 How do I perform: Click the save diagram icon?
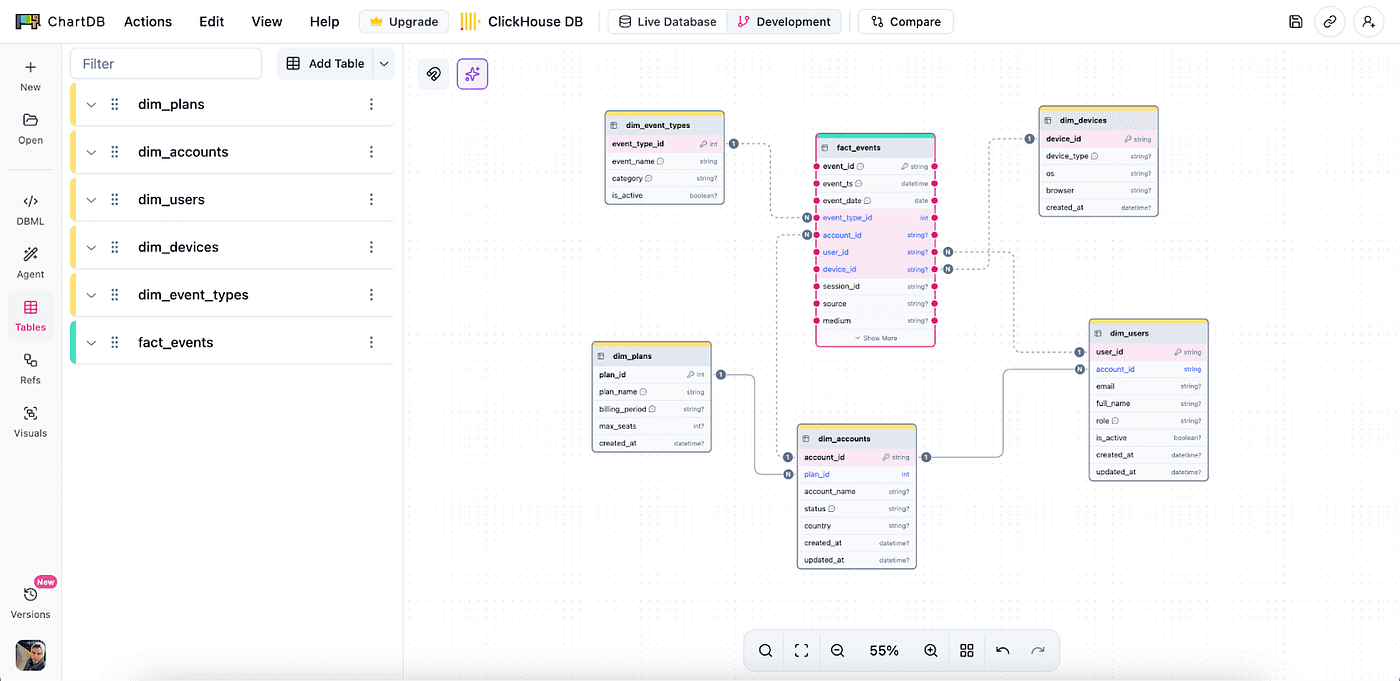click(x=1296, y=21)
